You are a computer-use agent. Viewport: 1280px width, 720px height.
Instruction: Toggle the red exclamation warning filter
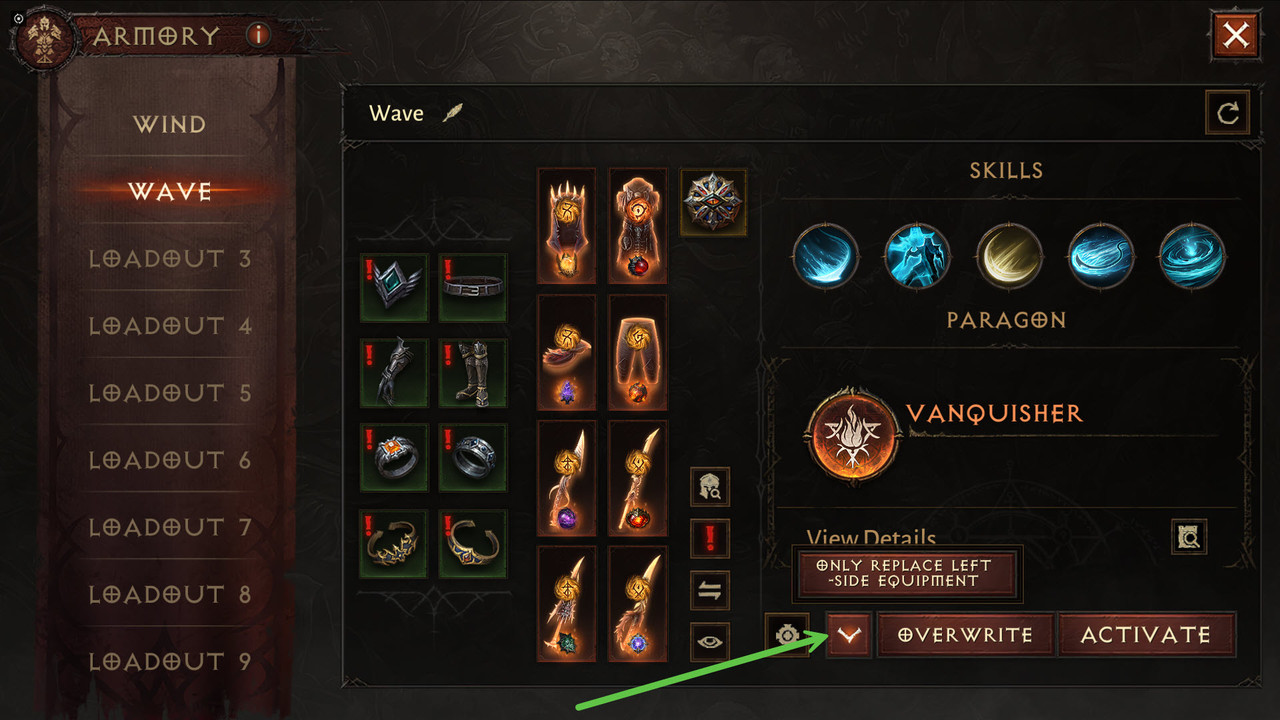coord(710,538)
